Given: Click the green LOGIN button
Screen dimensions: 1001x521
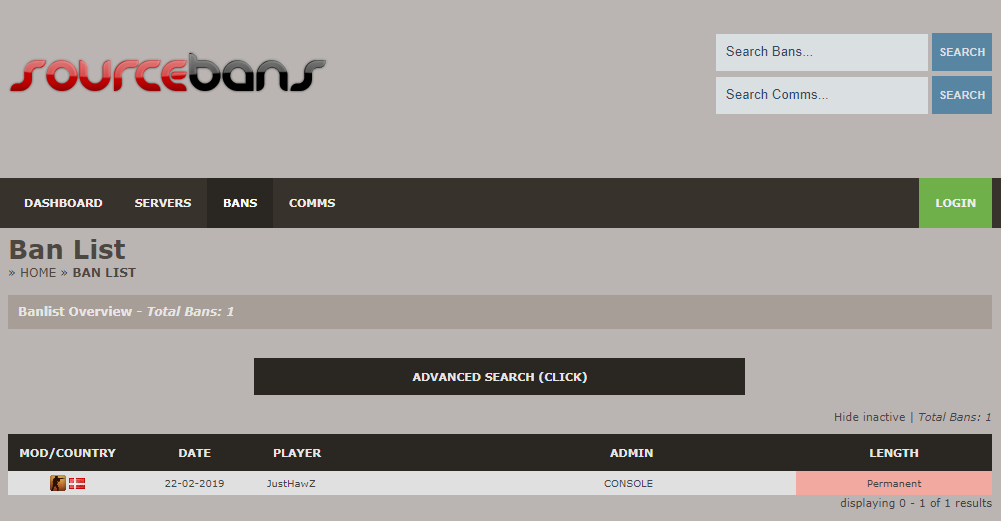Looking at the screenshot, I should tap(955, 203).
